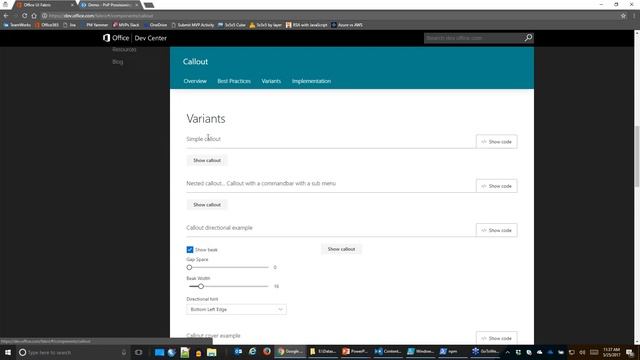The height and width of the screenshot is (360, 640).
Task: Open the Resources sidebar link
Action: point(124,49)
